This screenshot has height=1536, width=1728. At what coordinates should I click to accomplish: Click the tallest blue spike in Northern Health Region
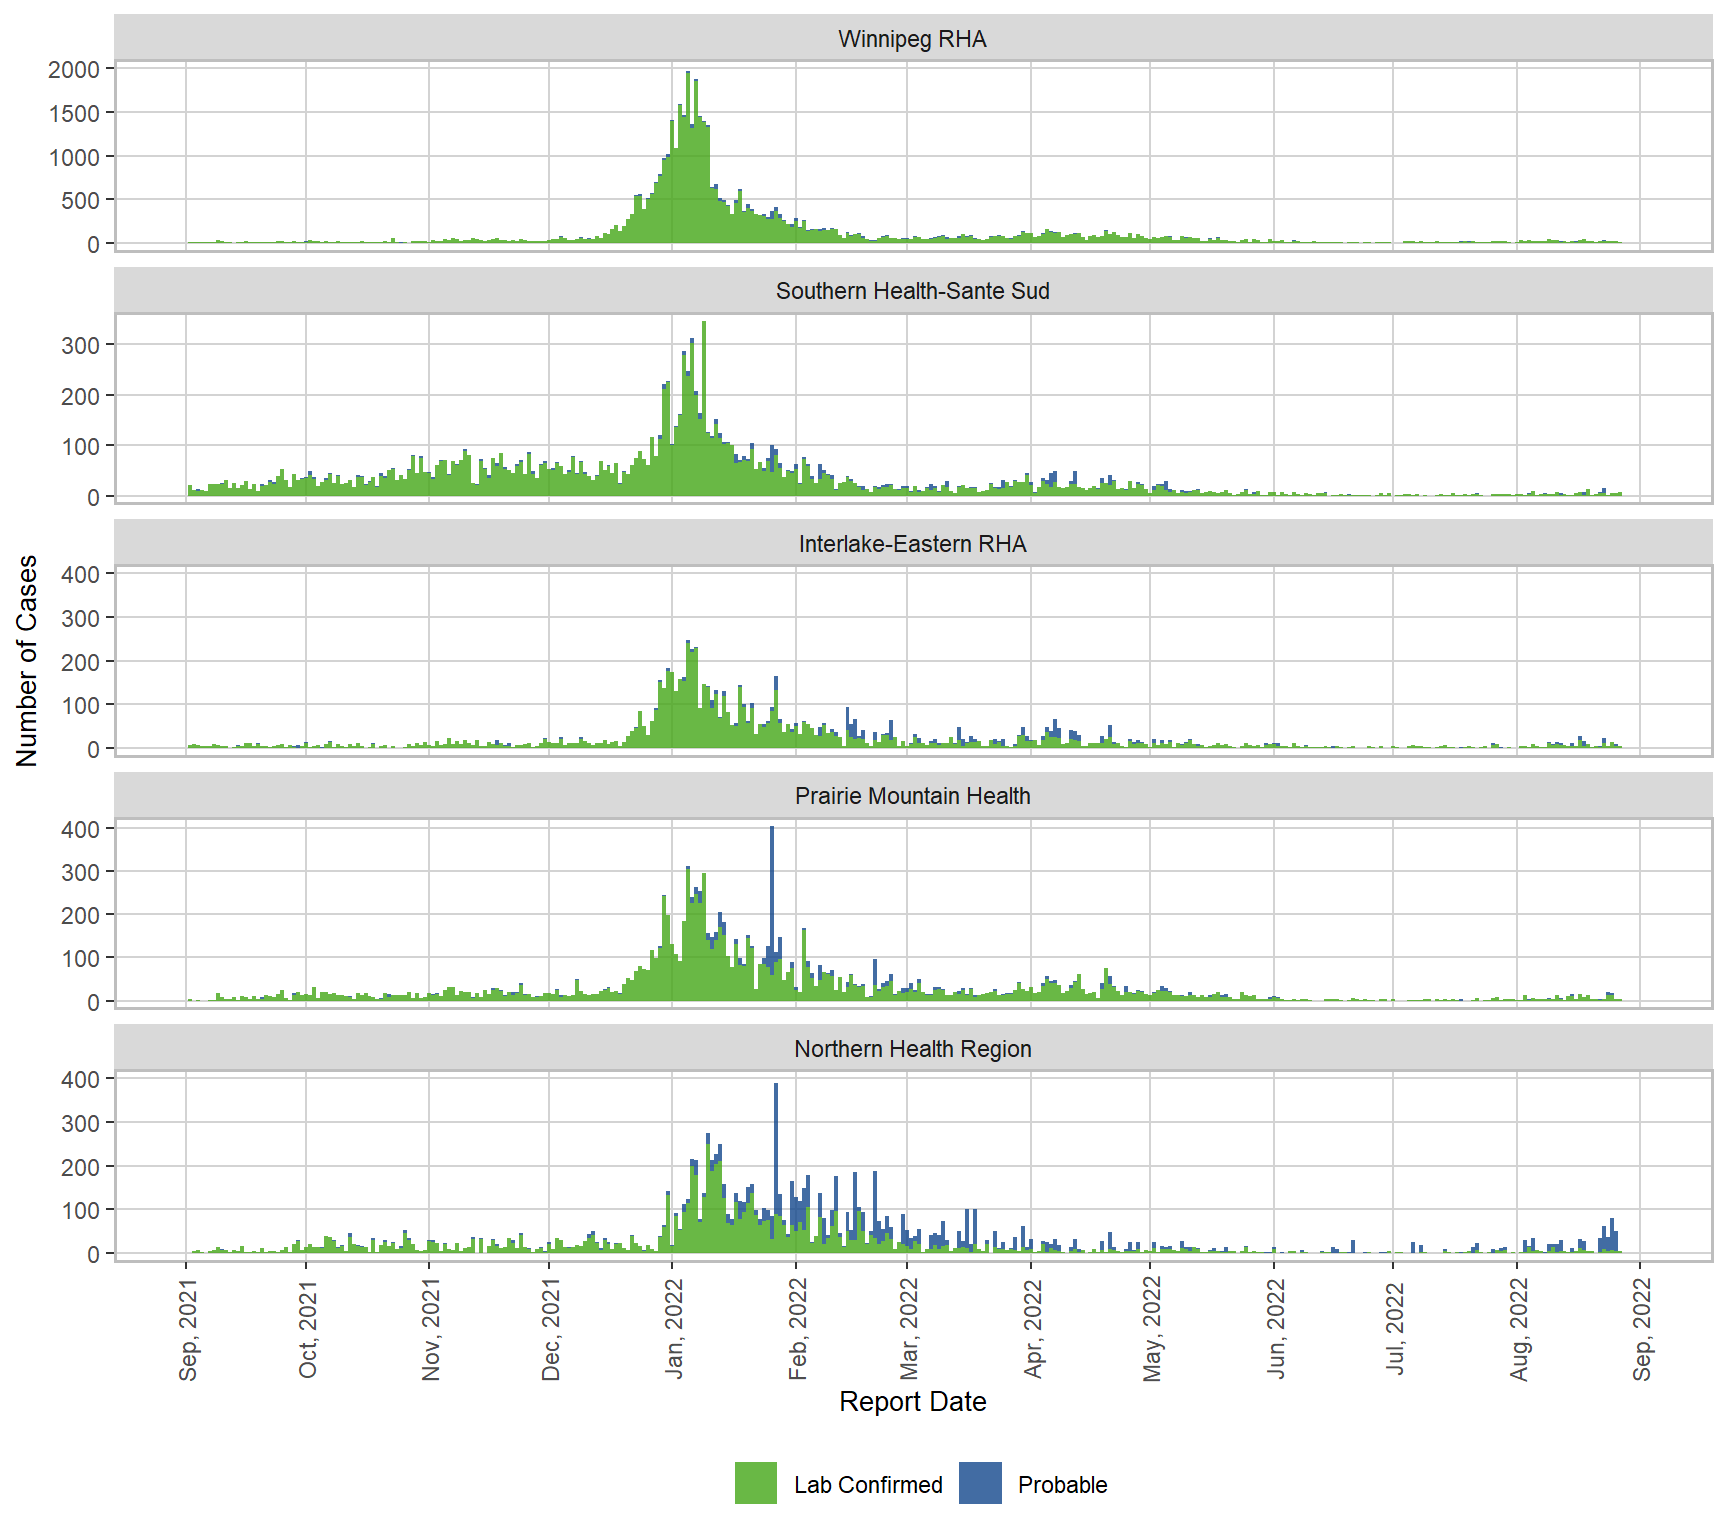coord(776,1140)
